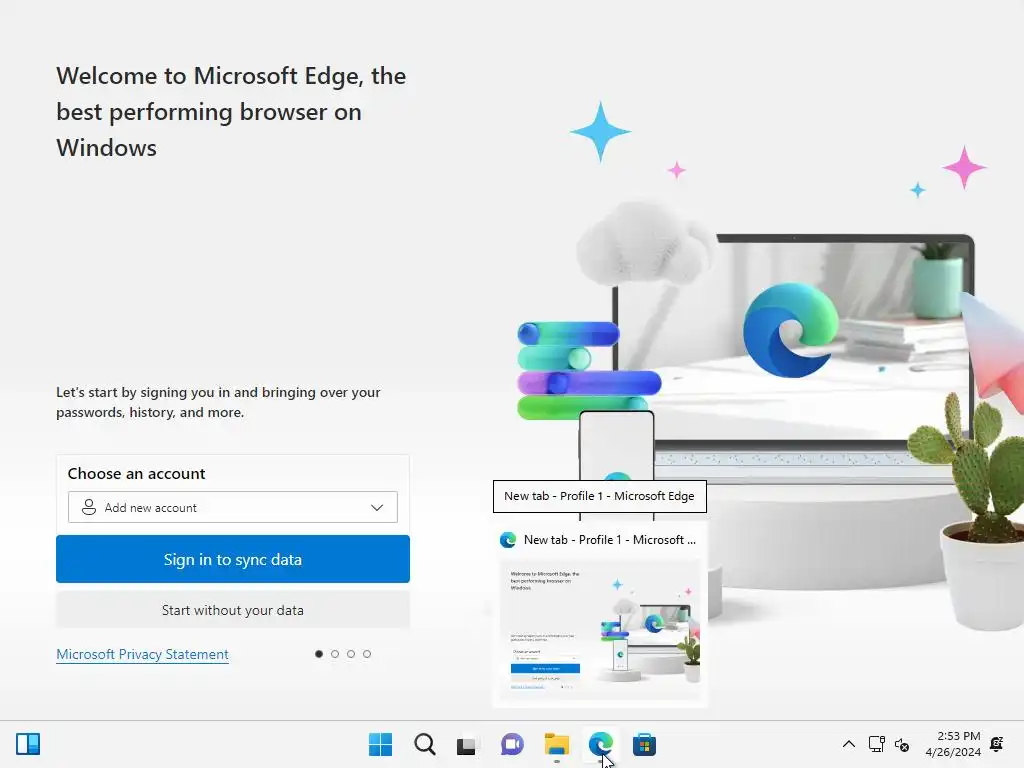1024x768 pixels.
Task: Open Task View on the taskbar
Action: (467, 744)
